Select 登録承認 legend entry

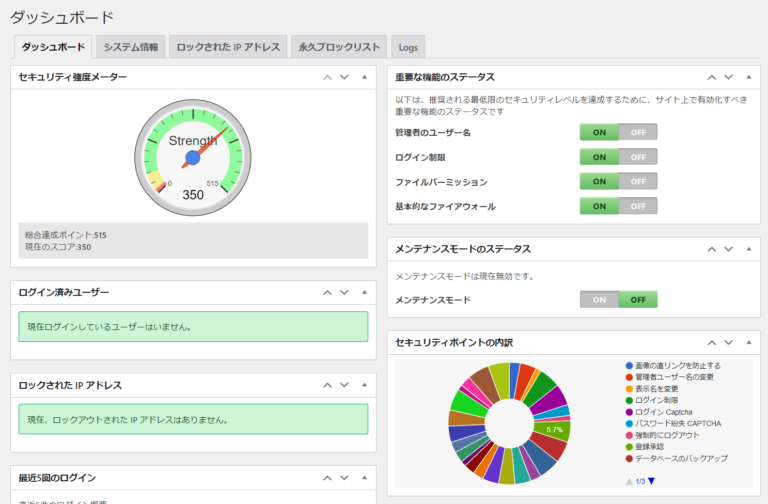pos(645,447)
